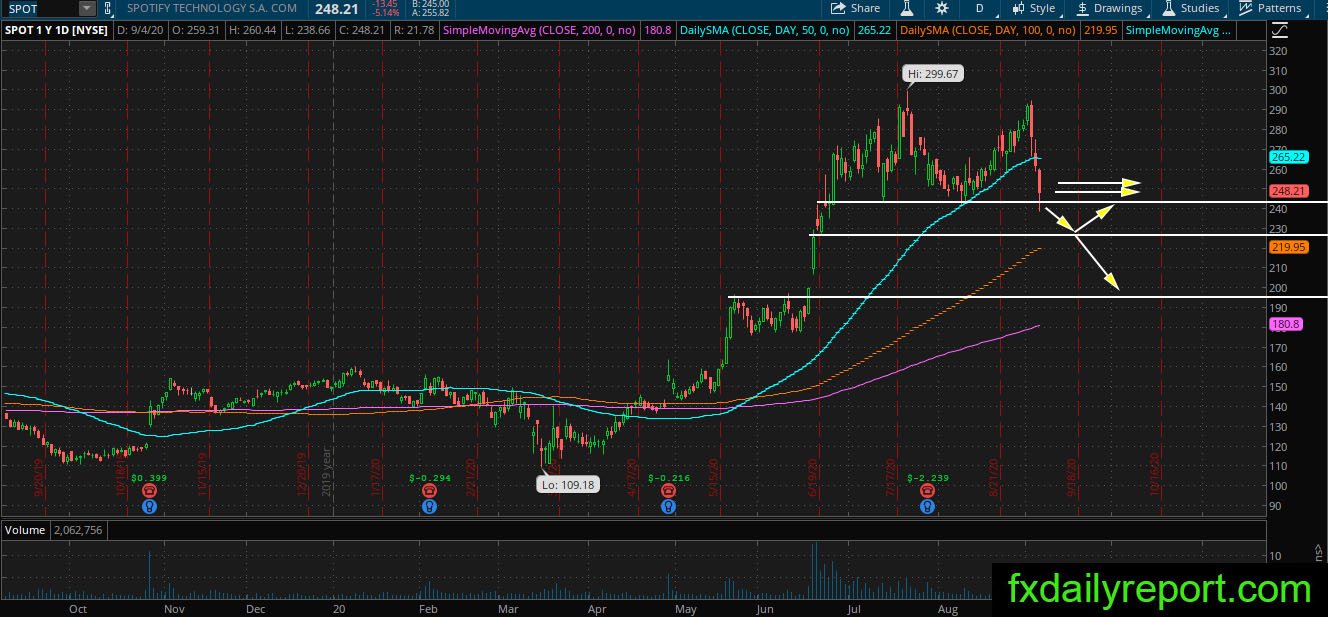The image size is (1328, 617).
Task: Click the lightbulb icon under $0.399 earnings
Action: [149, 506]
